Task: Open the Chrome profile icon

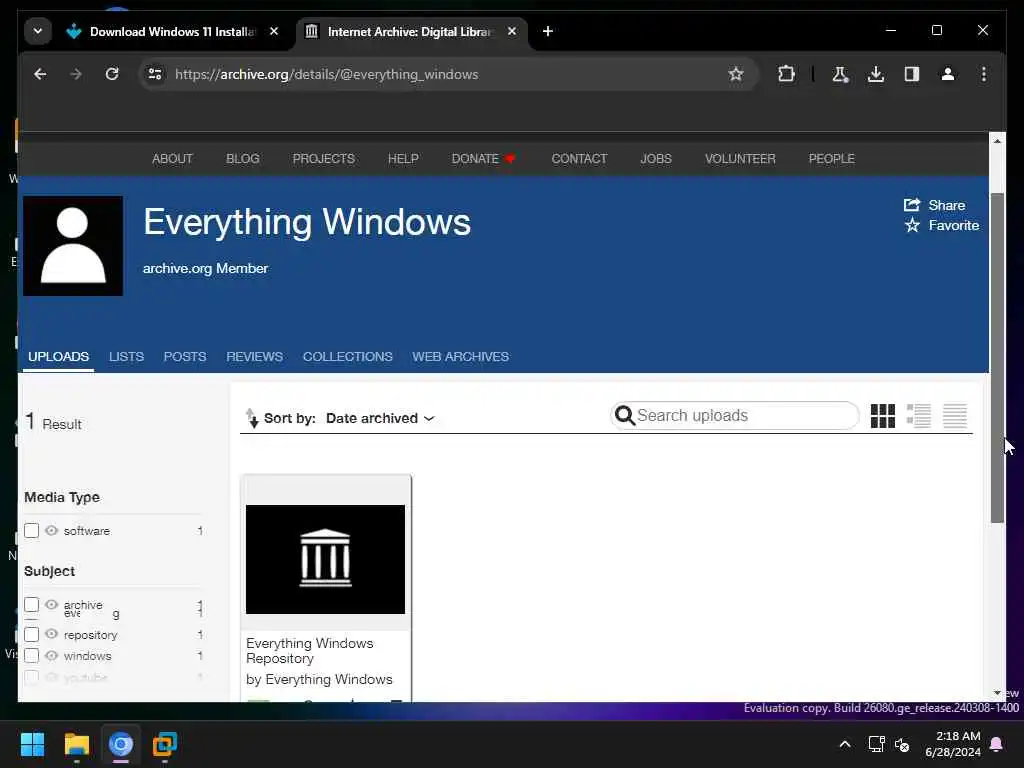Action: (x=948, y=74)
